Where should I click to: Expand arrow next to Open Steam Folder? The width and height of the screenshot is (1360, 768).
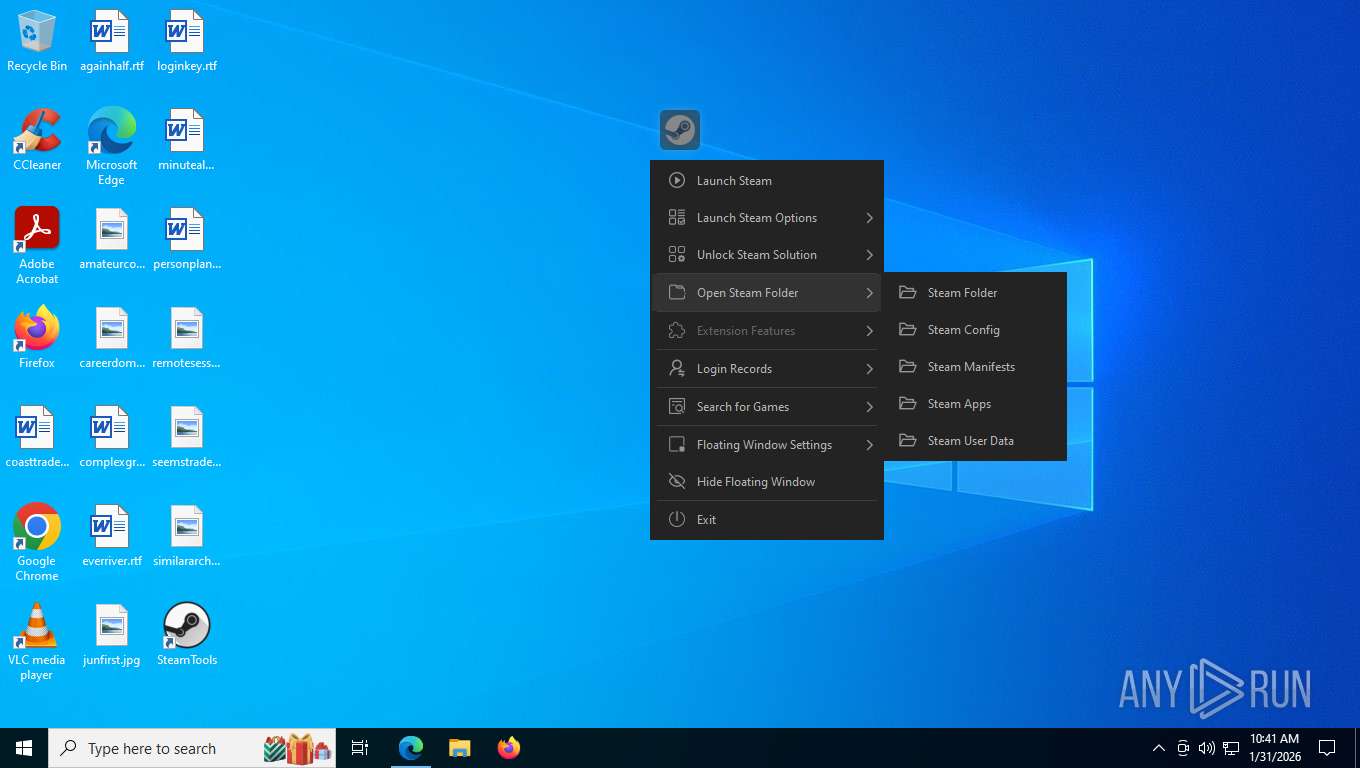click(x=869, y=293)
